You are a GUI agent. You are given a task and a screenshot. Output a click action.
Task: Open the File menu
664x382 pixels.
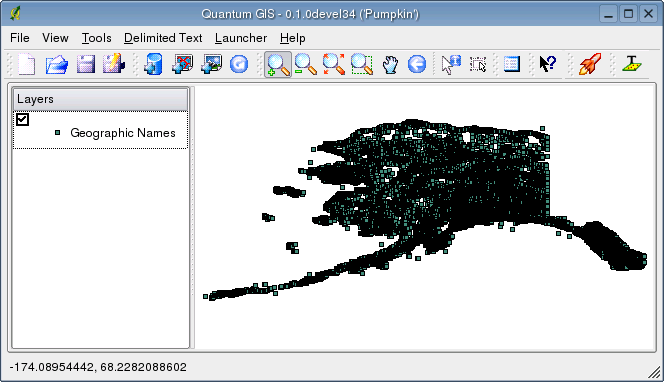[x=19, y=38]
